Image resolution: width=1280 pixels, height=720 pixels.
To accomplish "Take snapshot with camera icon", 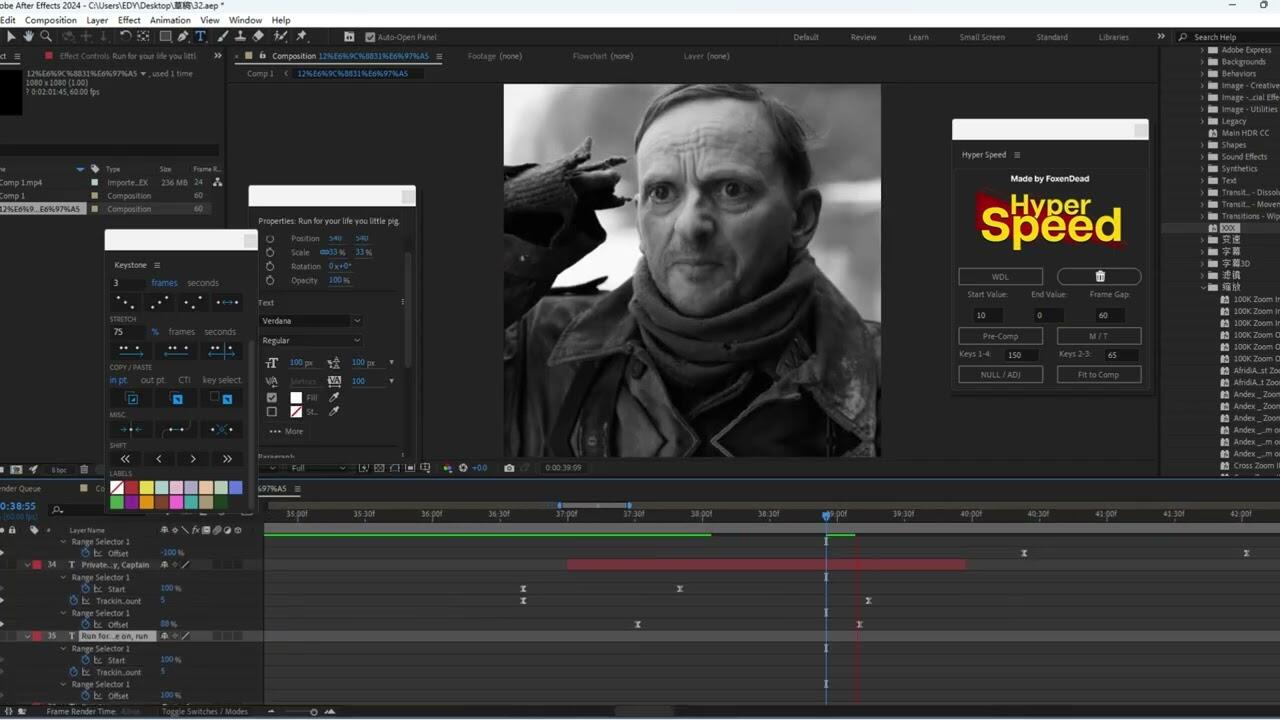I will click(x=509, y=468).
